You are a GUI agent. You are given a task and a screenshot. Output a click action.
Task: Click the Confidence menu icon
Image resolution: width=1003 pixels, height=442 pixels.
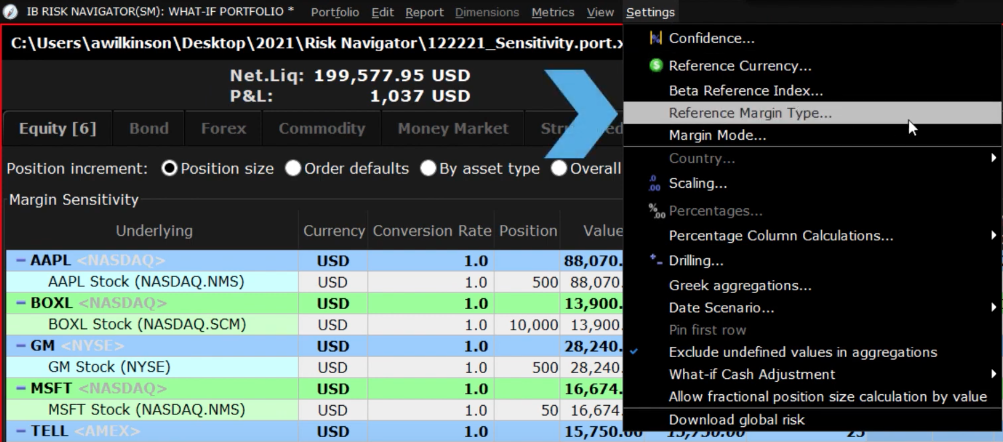tap(656, 38)
